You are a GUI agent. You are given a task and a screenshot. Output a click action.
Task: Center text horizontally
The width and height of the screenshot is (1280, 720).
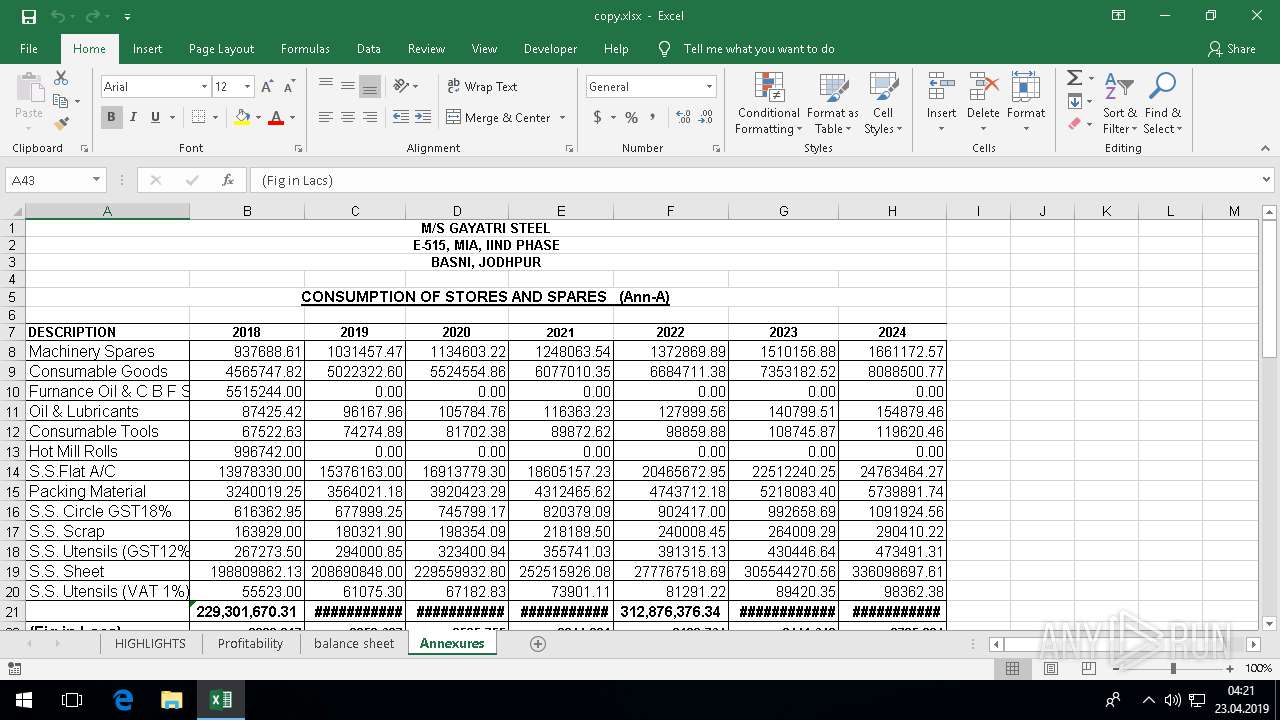[x=348, y=117]
